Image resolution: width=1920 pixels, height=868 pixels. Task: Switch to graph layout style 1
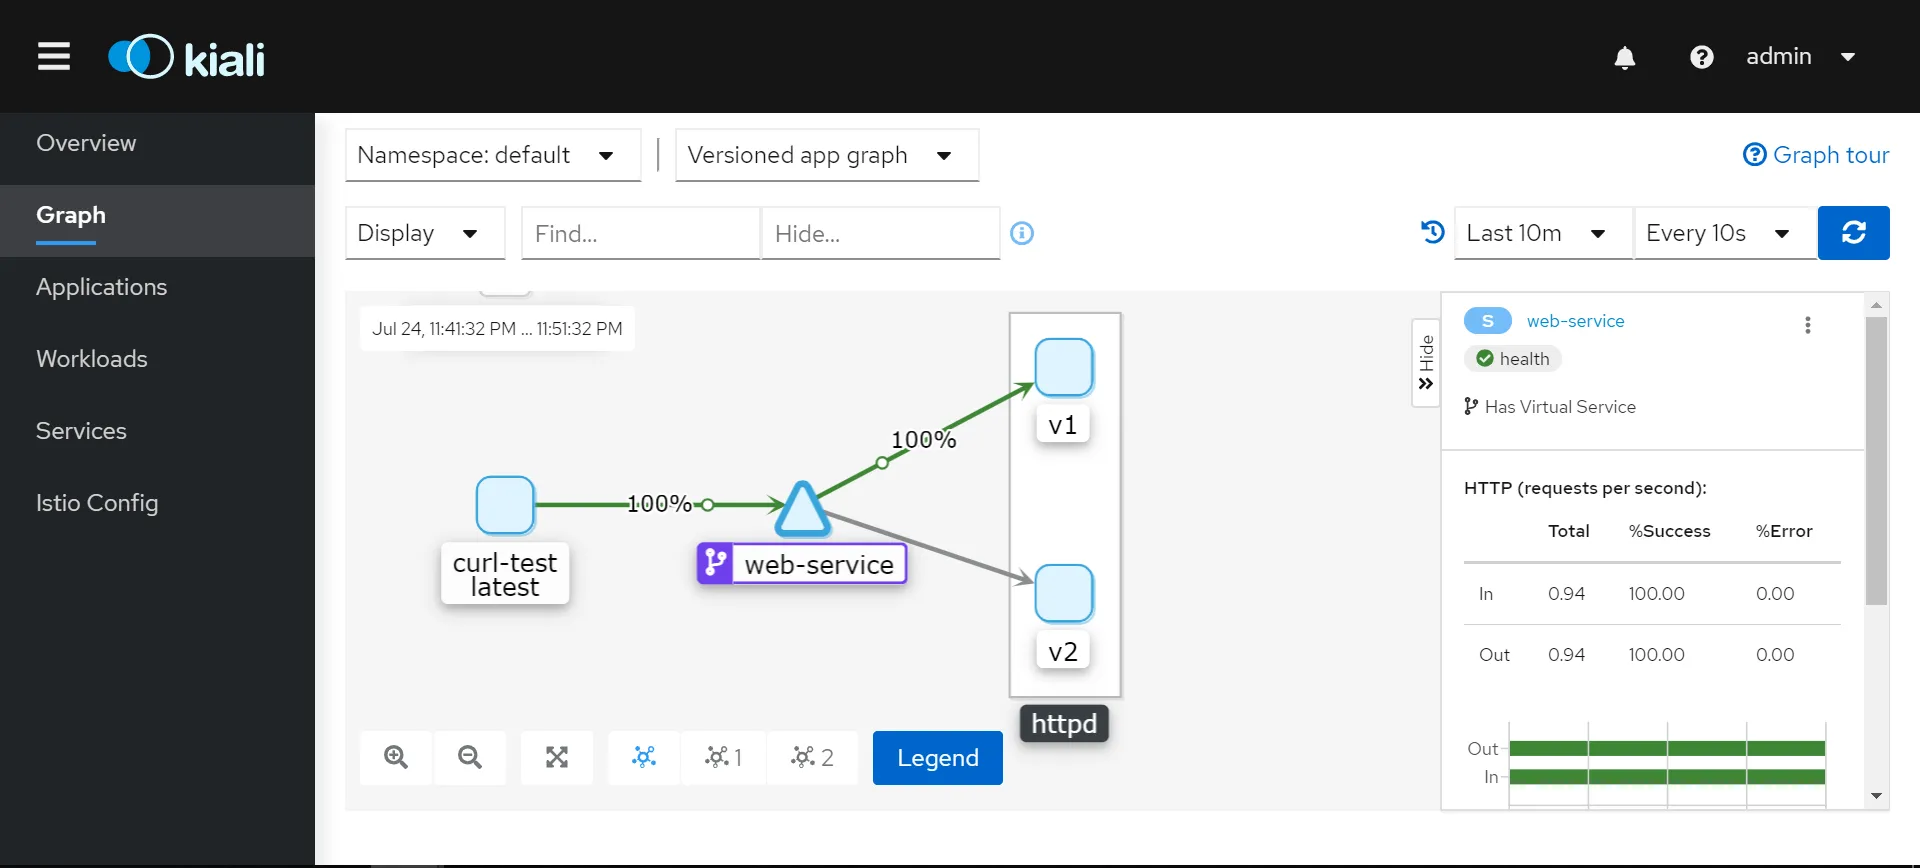(x=723, y=757)
